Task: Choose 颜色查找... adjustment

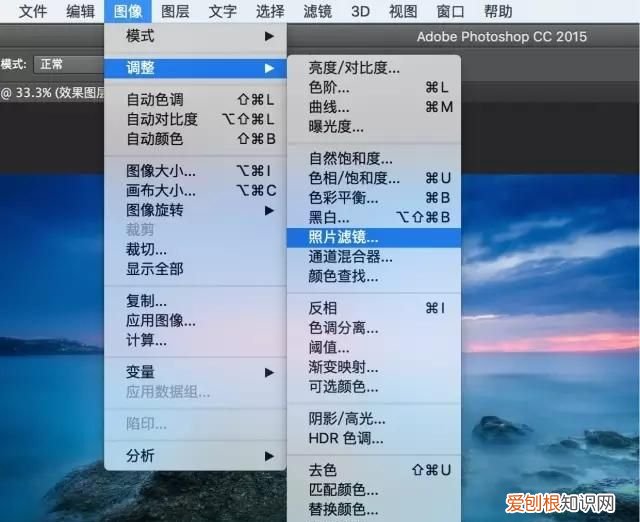Action: point(374,277)
